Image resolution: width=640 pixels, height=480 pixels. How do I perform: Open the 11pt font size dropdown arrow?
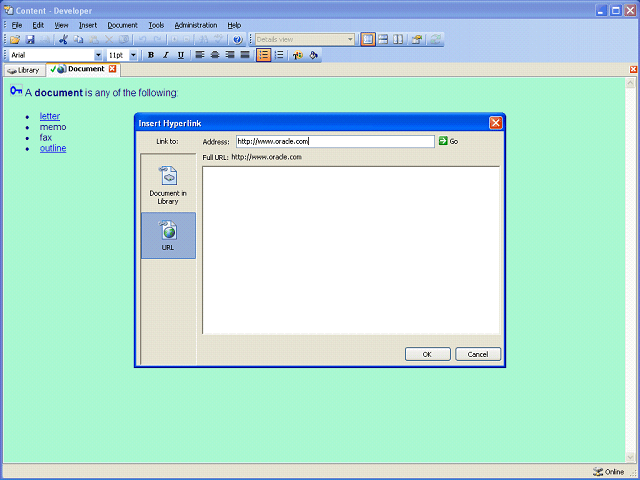pyautogui.click(x=133, y=55)
